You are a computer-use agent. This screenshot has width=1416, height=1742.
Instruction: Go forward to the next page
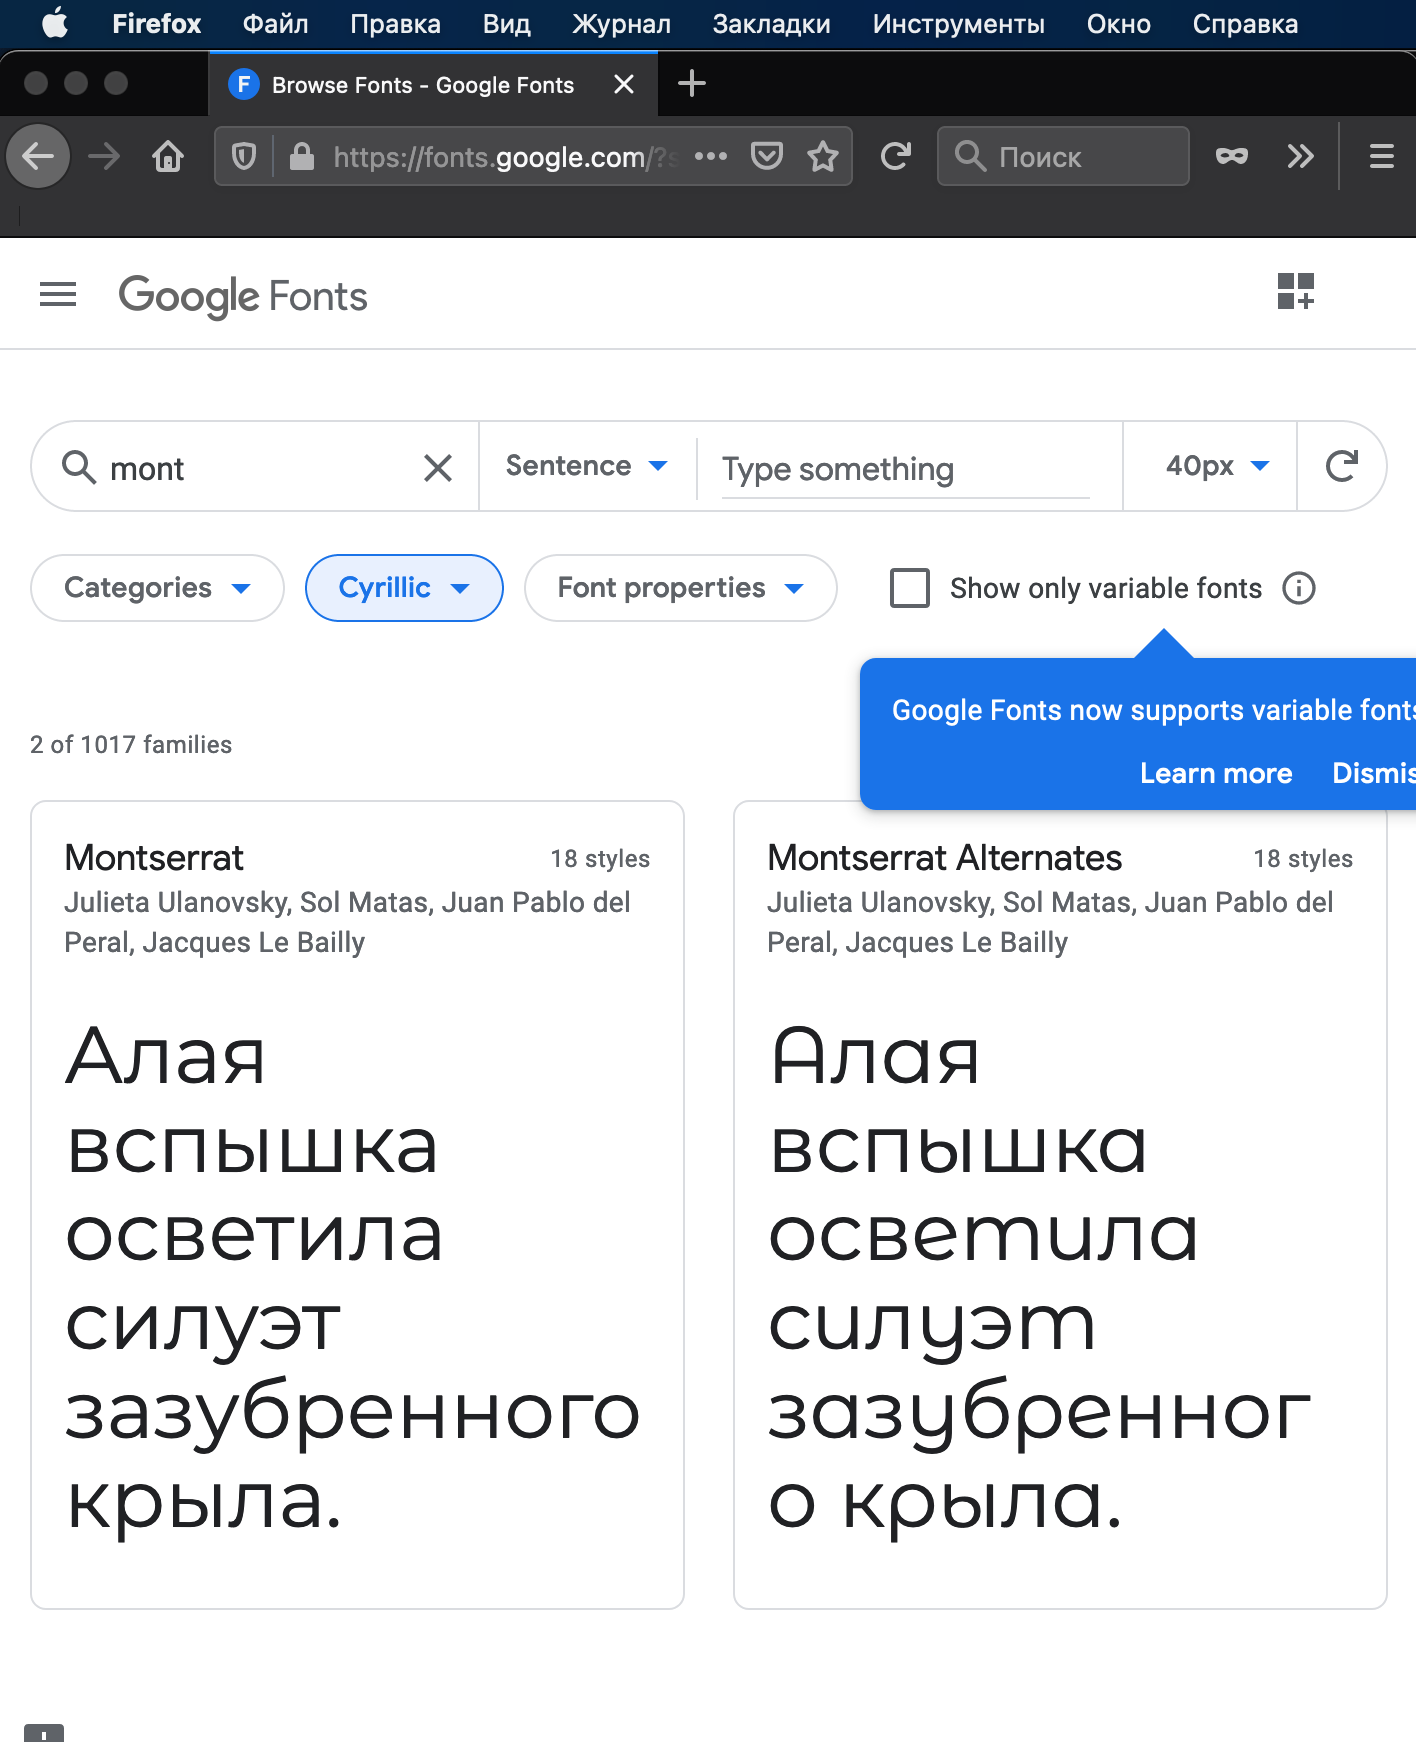tap(104, 156)
